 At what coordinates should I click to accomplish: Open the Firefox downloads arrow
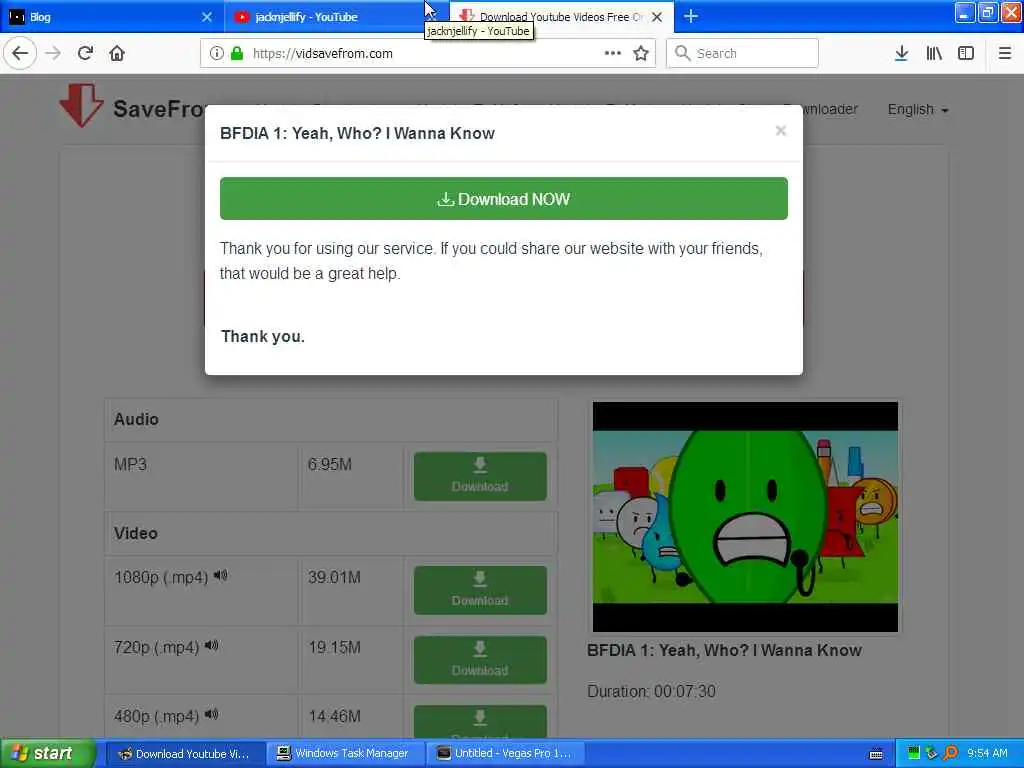[901, 53]
